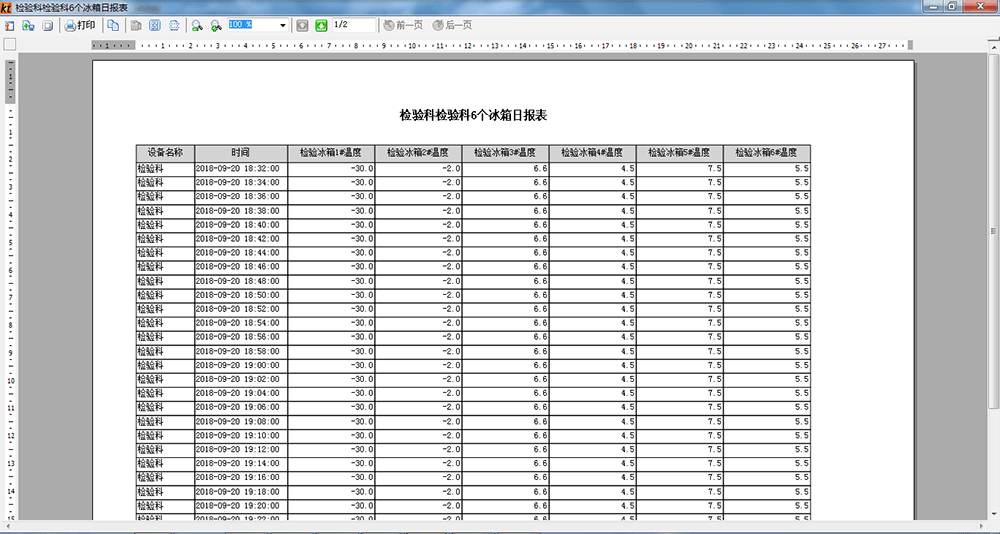1000x534 pixels.
Task: Click the time cell 2018-09-20 19:20:00
Action: tap(241, 505)
